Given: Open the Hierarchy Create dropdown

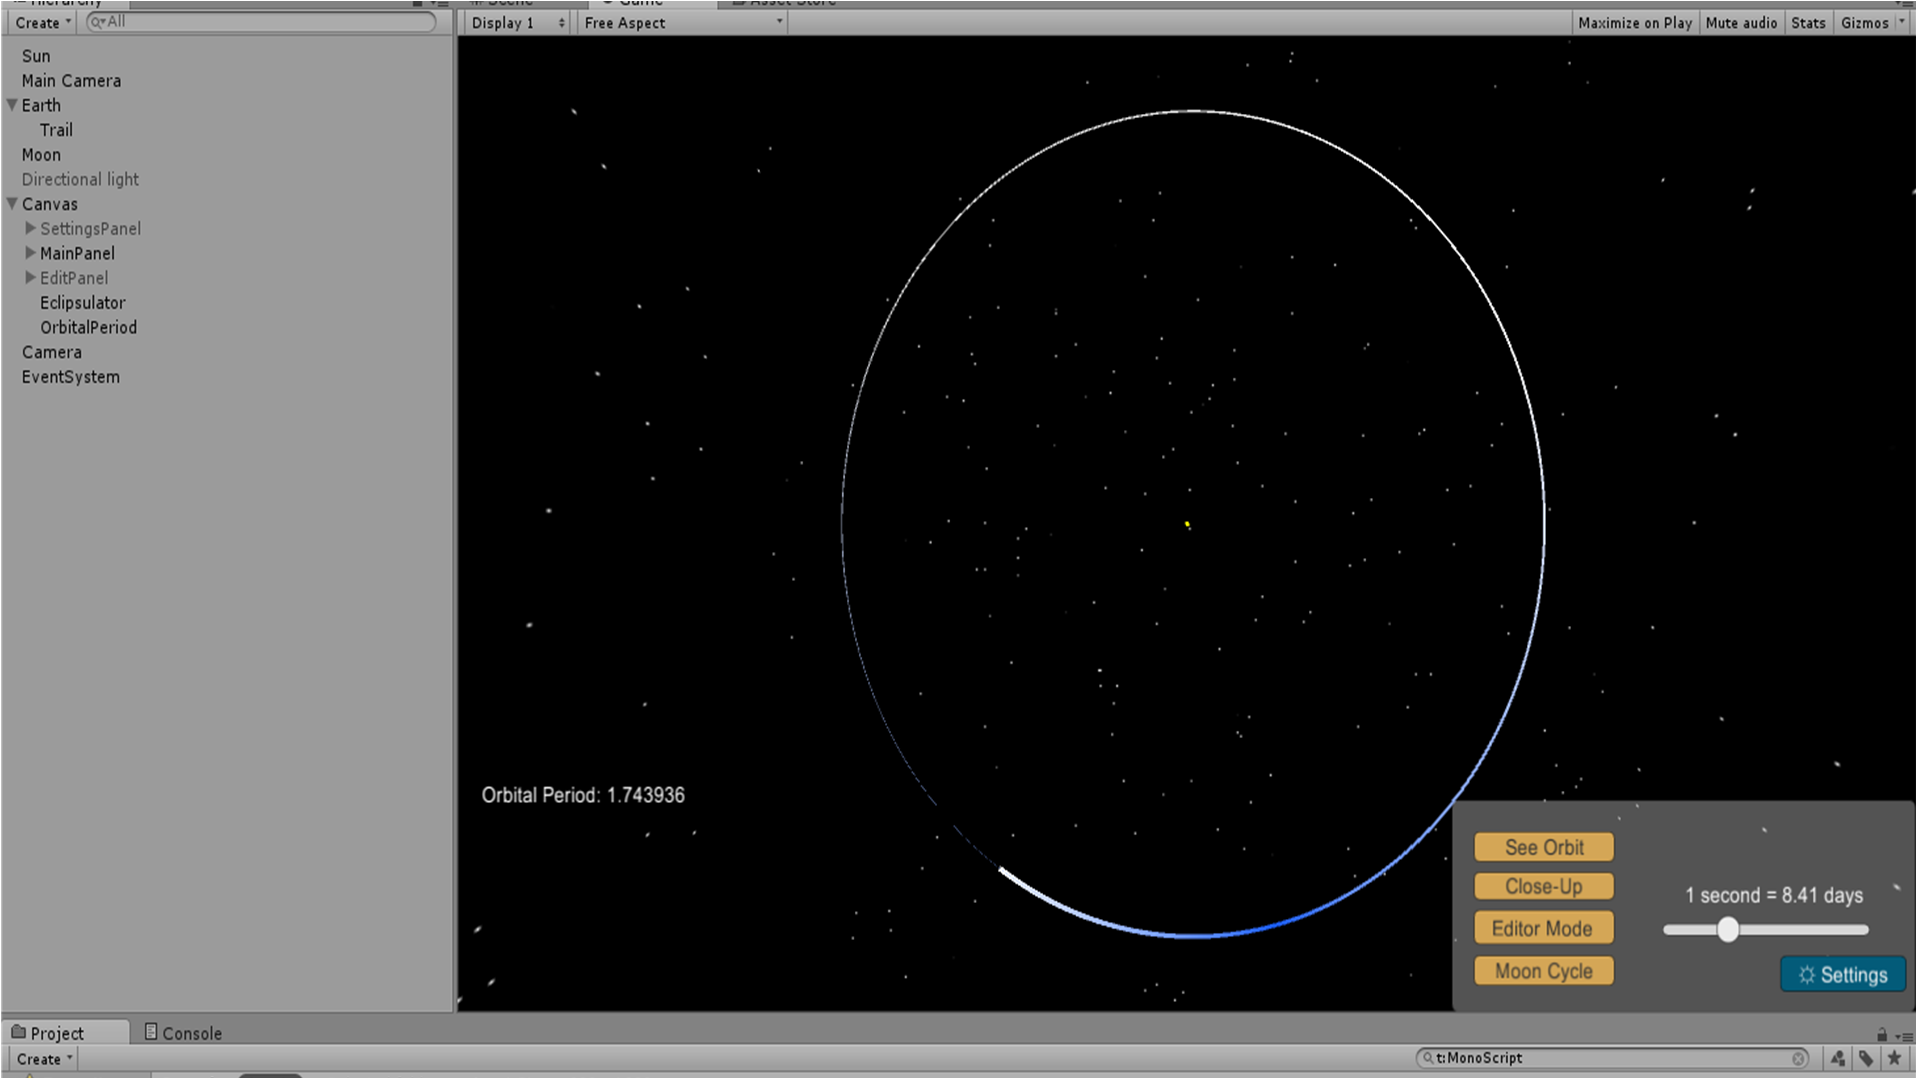Looking at the screenshot, I should [x=42, y=22].
